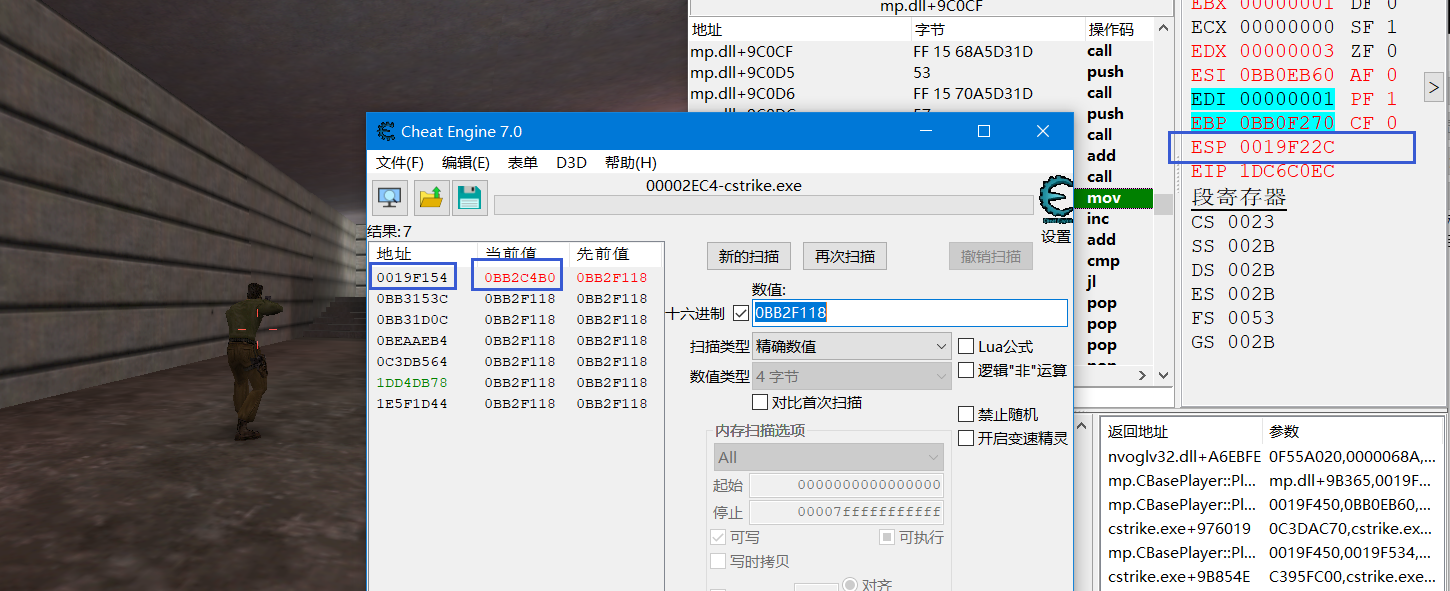Maximize the Cheat Engine window
1450x591 pixels.
tap(984, 131)
